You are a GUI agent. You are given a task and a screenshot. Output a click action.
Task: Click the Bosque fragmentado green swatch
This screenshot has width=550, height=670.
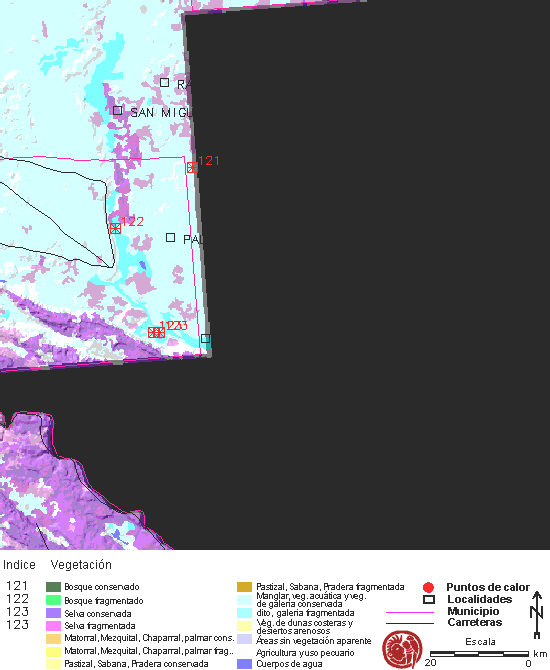tap(53, 600)
